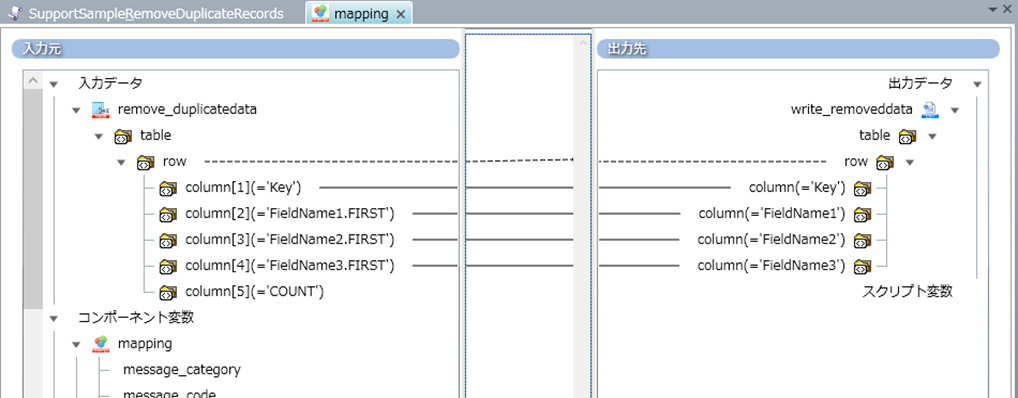This screenshot has height=398, width=1018.
Task: Switch to SupportSampleRemoveDuplicateRecords tab
Action: coord(147,14)
